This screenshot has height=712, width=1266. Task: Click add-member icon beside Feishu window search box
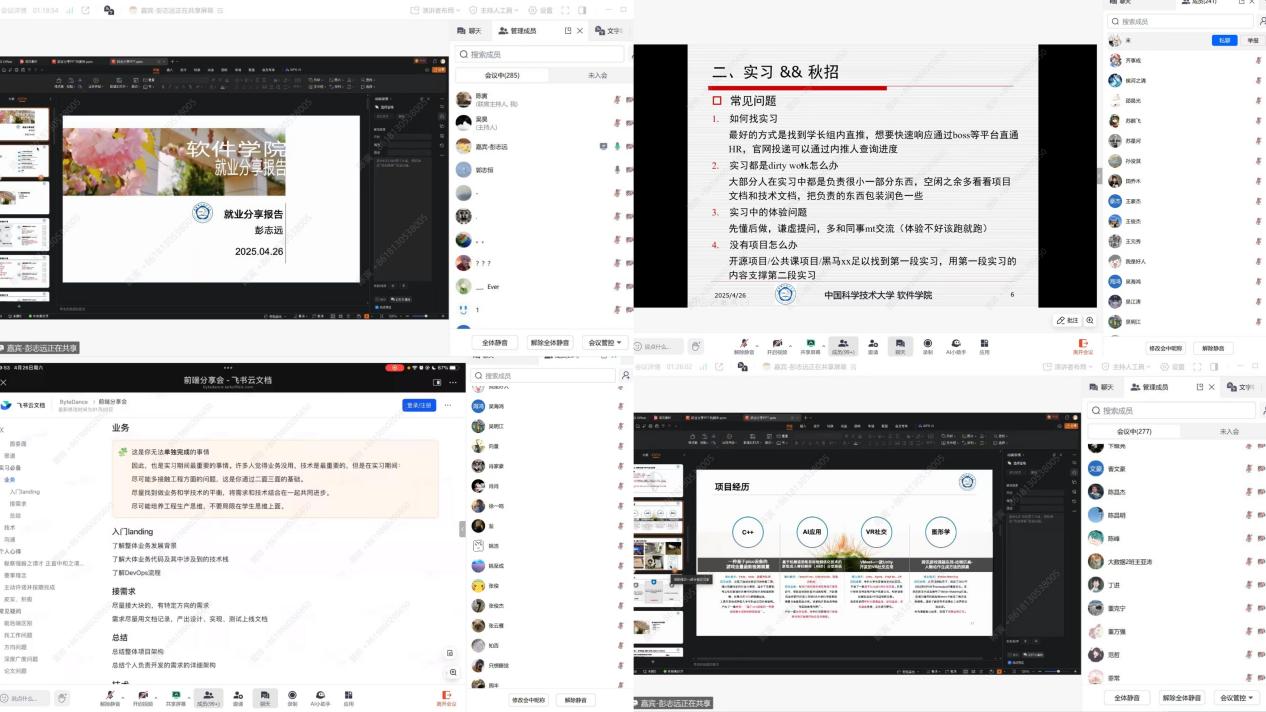pyautogui.click(x=626, y=376)
